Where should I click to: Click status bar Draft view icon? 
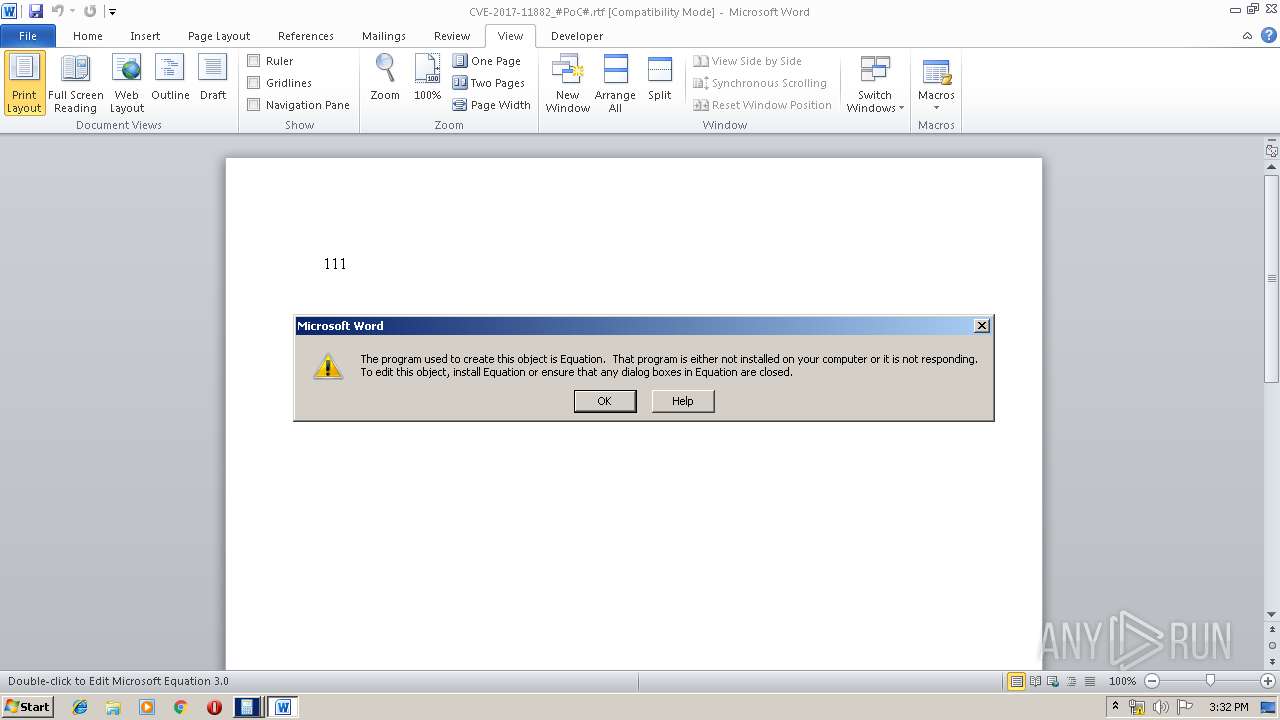point(1089,681)
